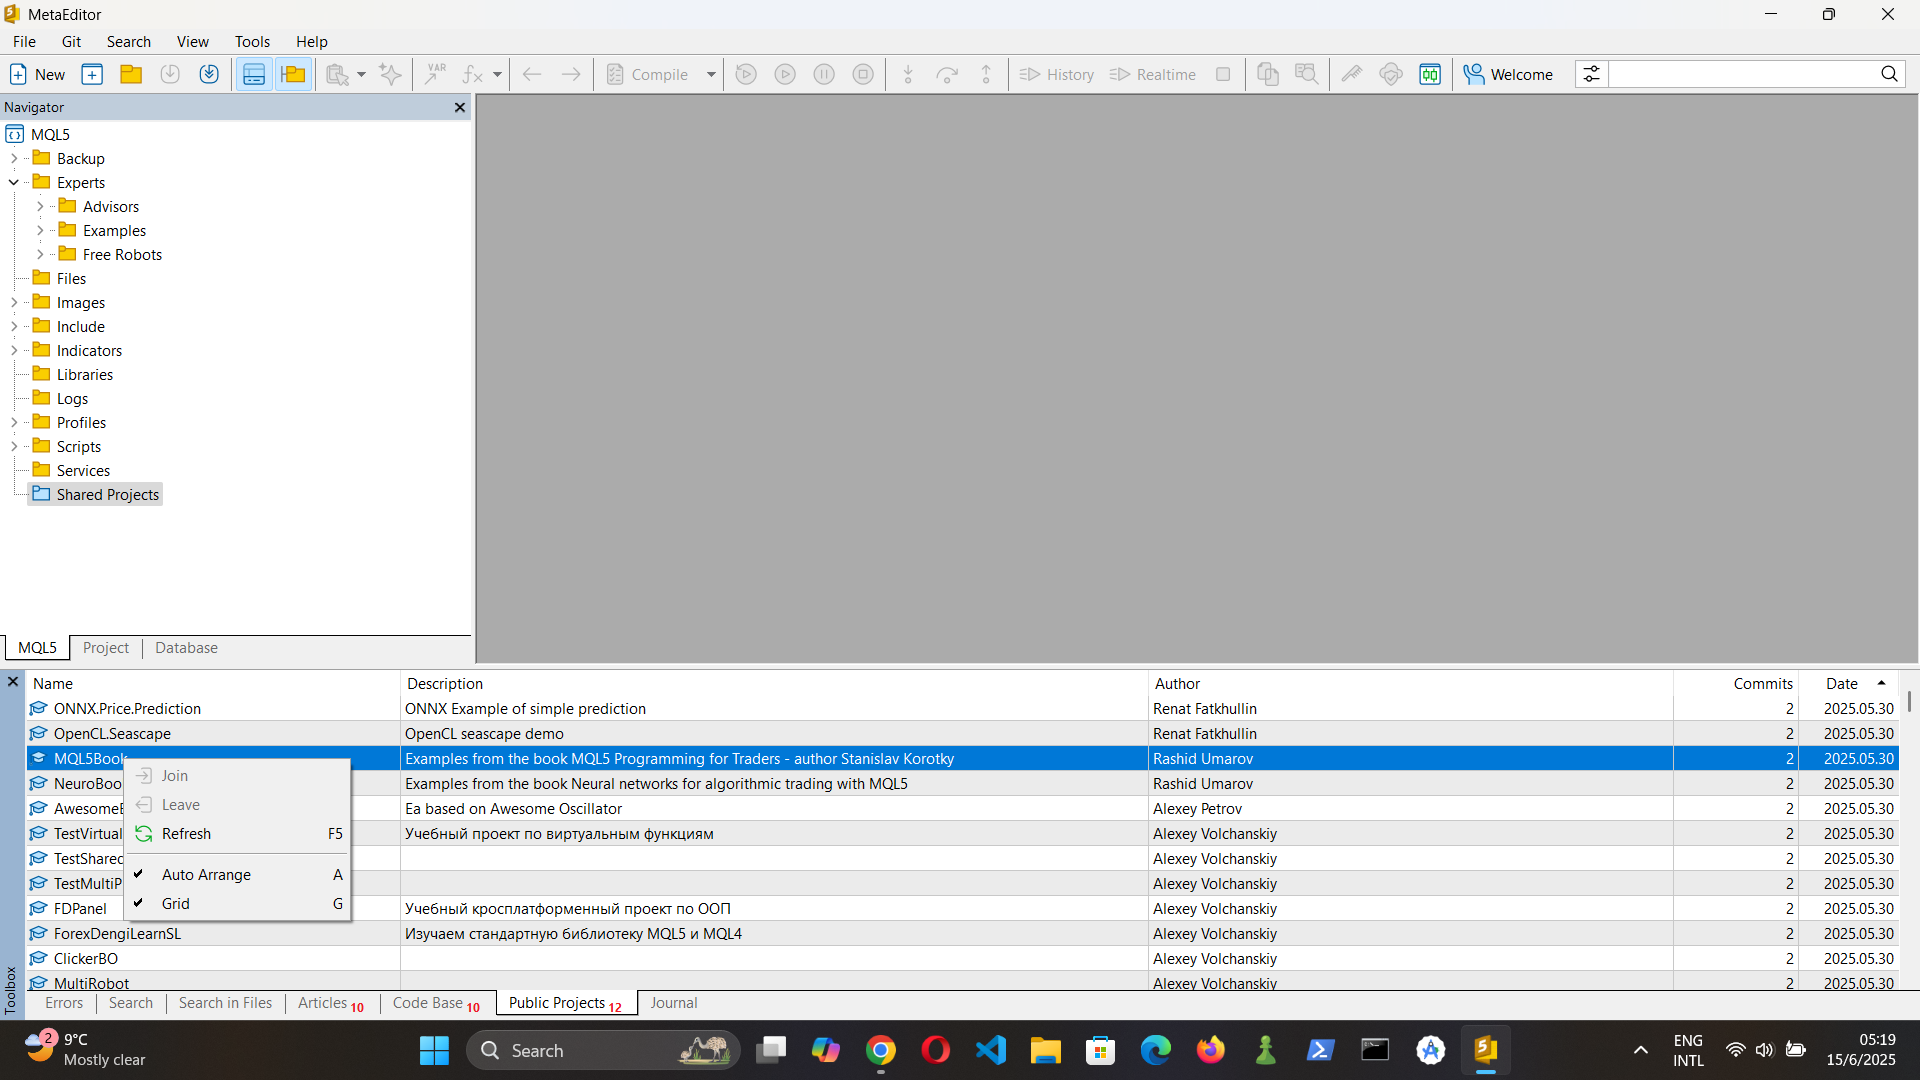1920x1080 pixels.
Task: Expand the Examples folder
Action: point(40,230)
